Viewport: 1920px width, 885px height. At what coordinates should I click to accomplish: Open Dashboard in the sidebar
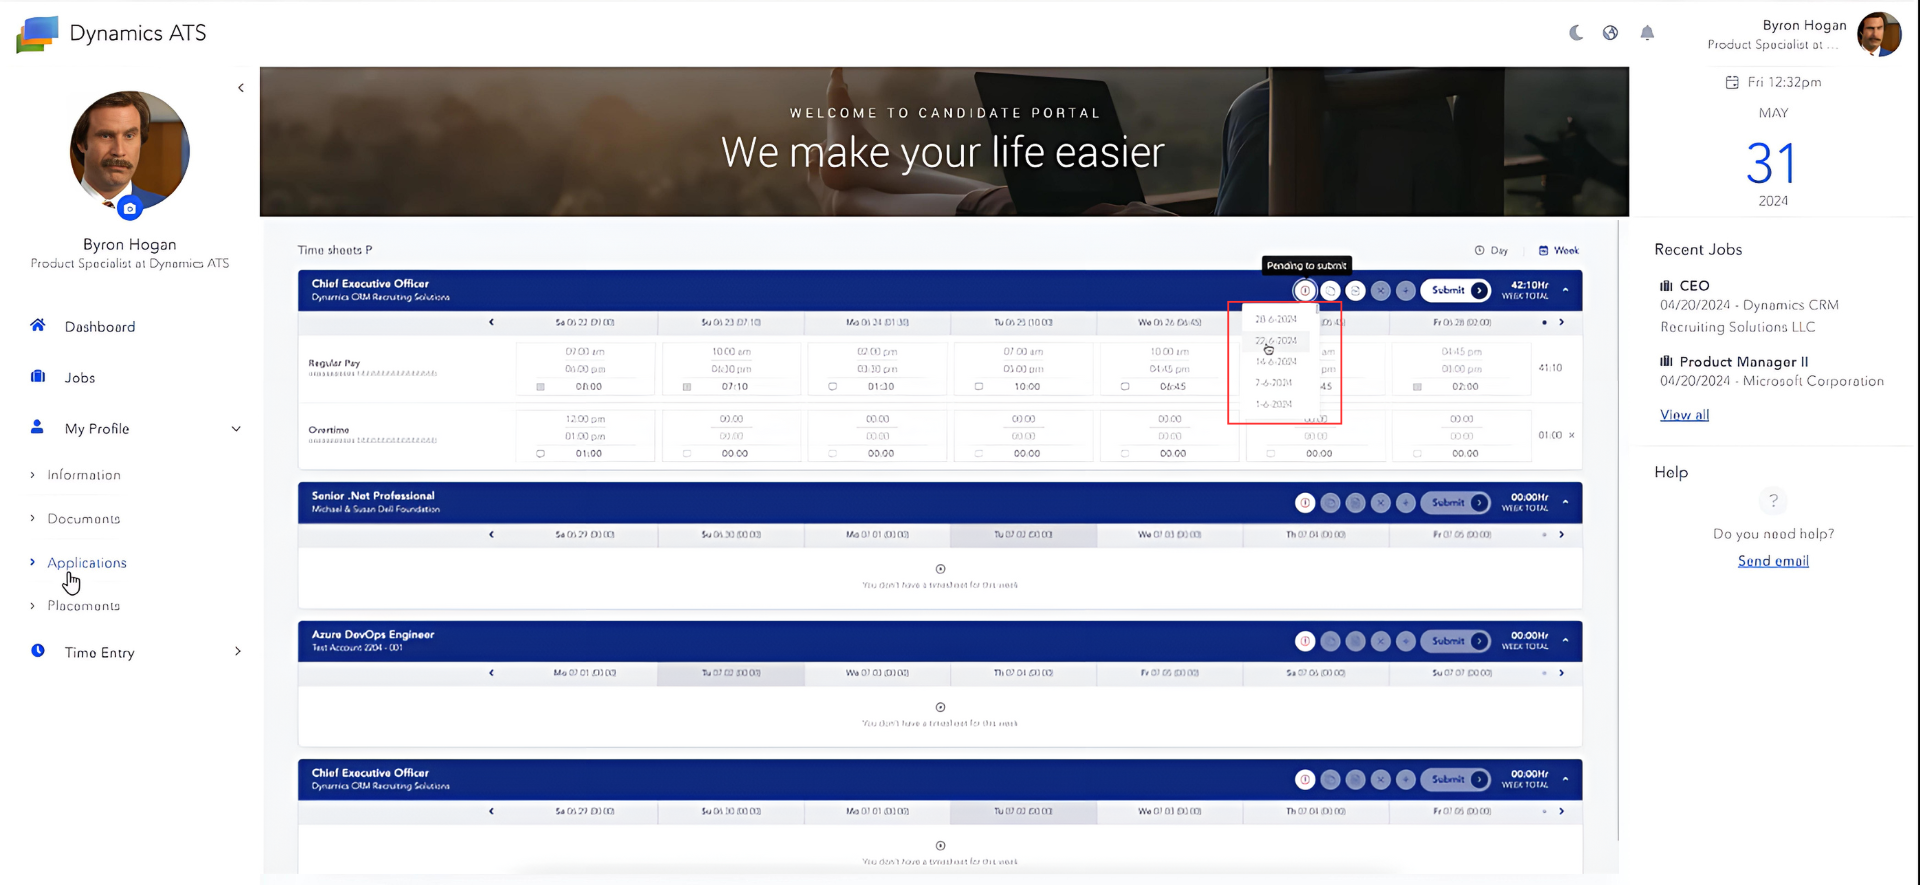tap(100, 327)
